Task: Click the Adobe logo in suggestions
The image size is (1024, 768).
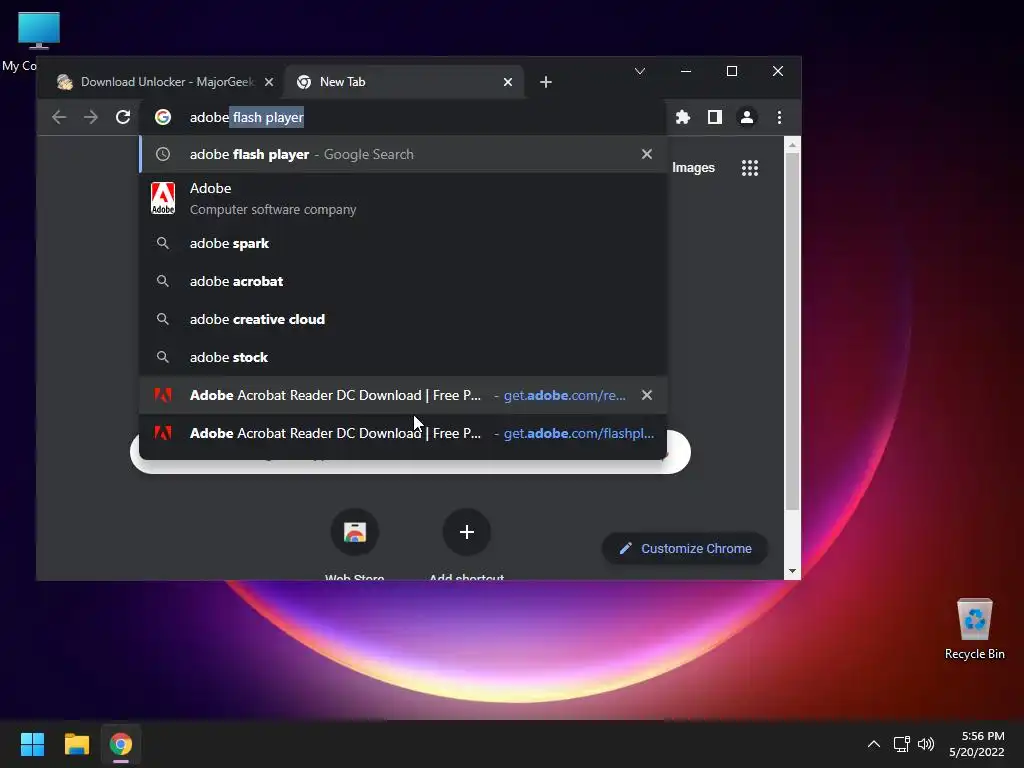Action: [x=163, y=199]
